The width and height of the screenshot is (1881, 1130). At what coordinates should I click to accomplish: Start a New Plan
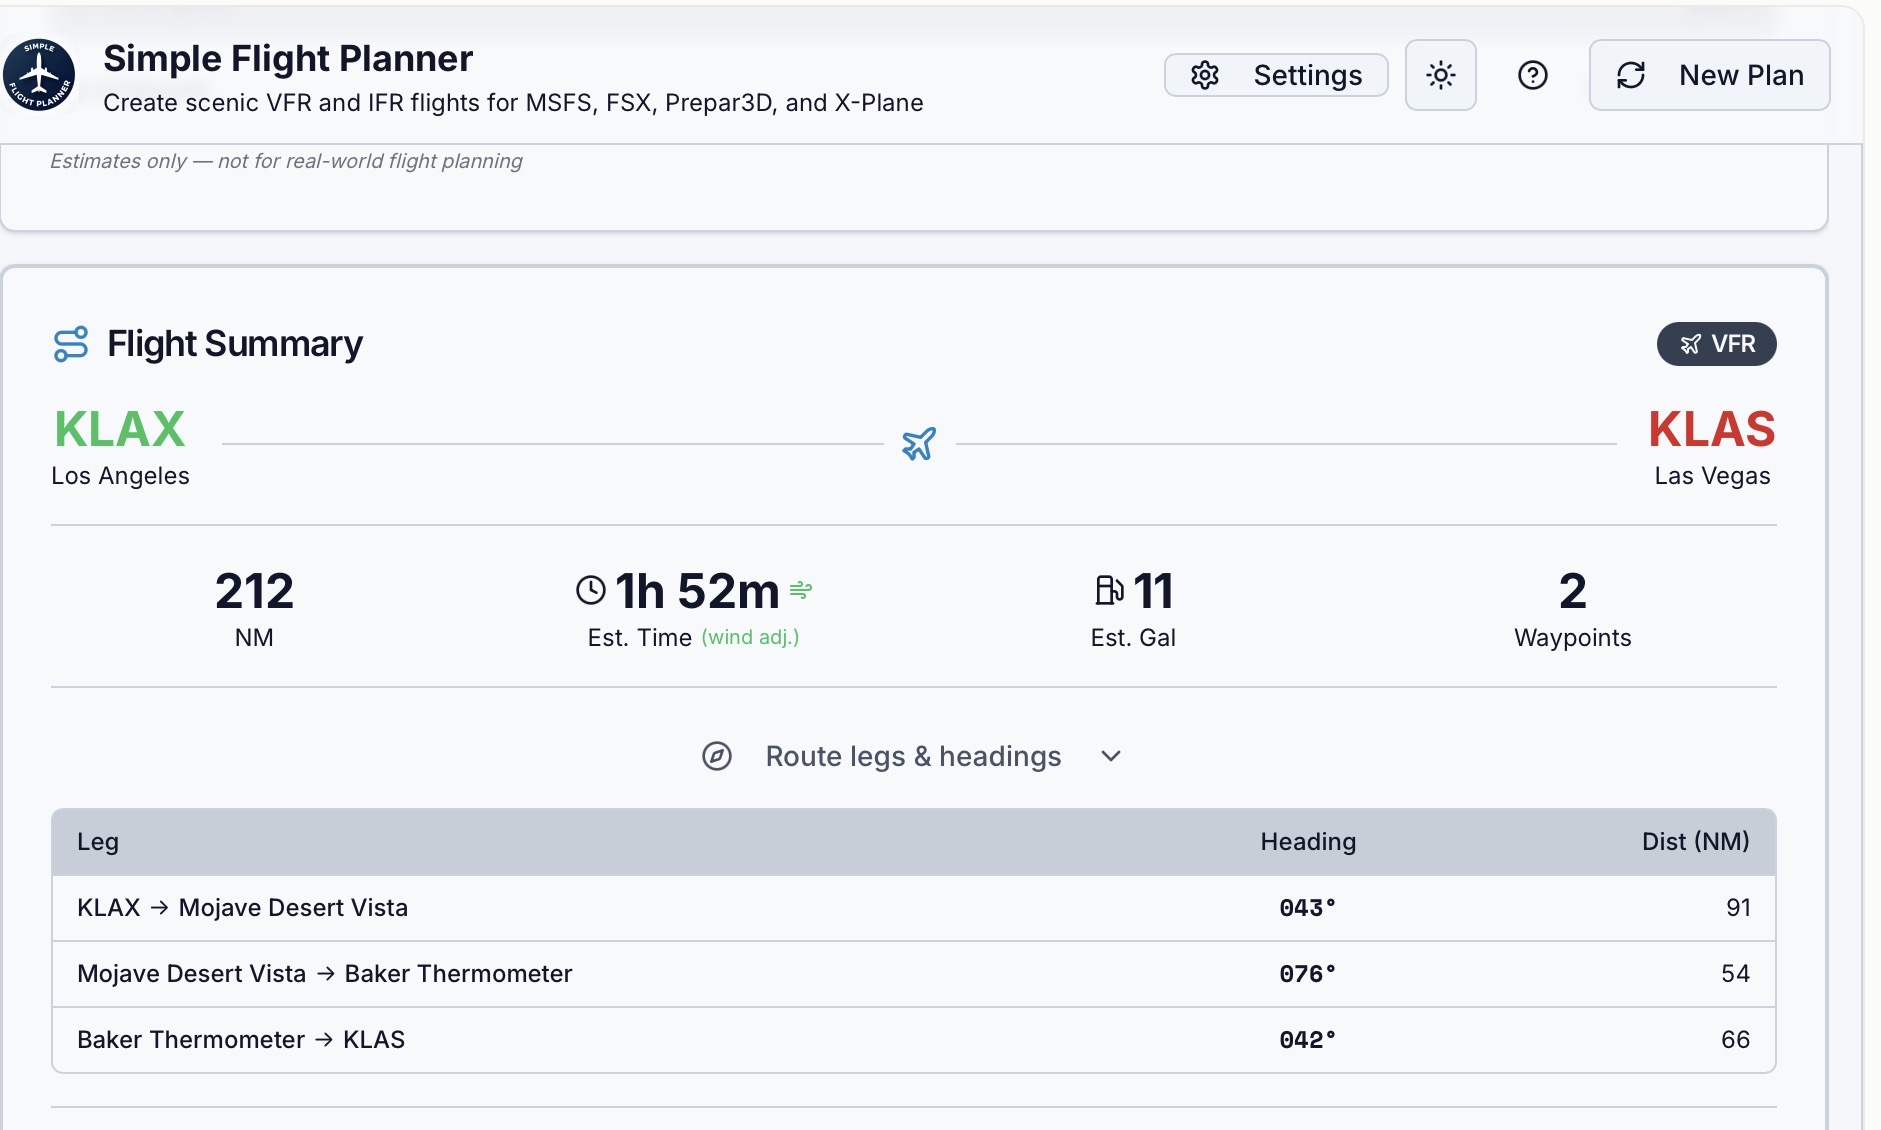pyautogui.click(x=1709, y=75)
